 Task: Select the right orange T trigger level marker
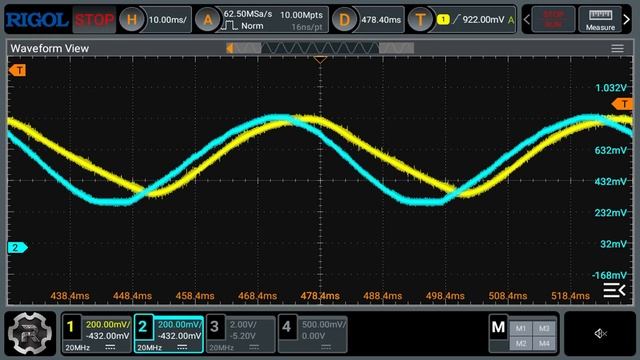pos(622,104)
